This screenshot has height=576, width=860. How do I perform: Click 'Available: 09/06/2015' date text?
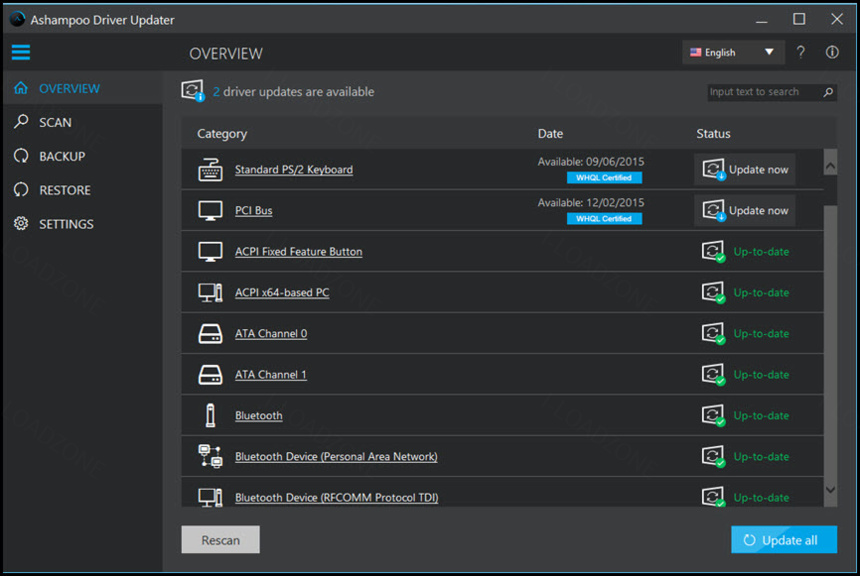click(591, 162)
